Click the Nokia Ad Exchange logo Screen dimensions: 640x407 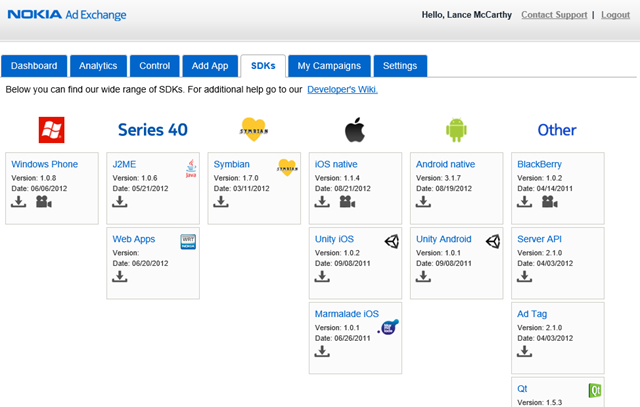point(67,15)
